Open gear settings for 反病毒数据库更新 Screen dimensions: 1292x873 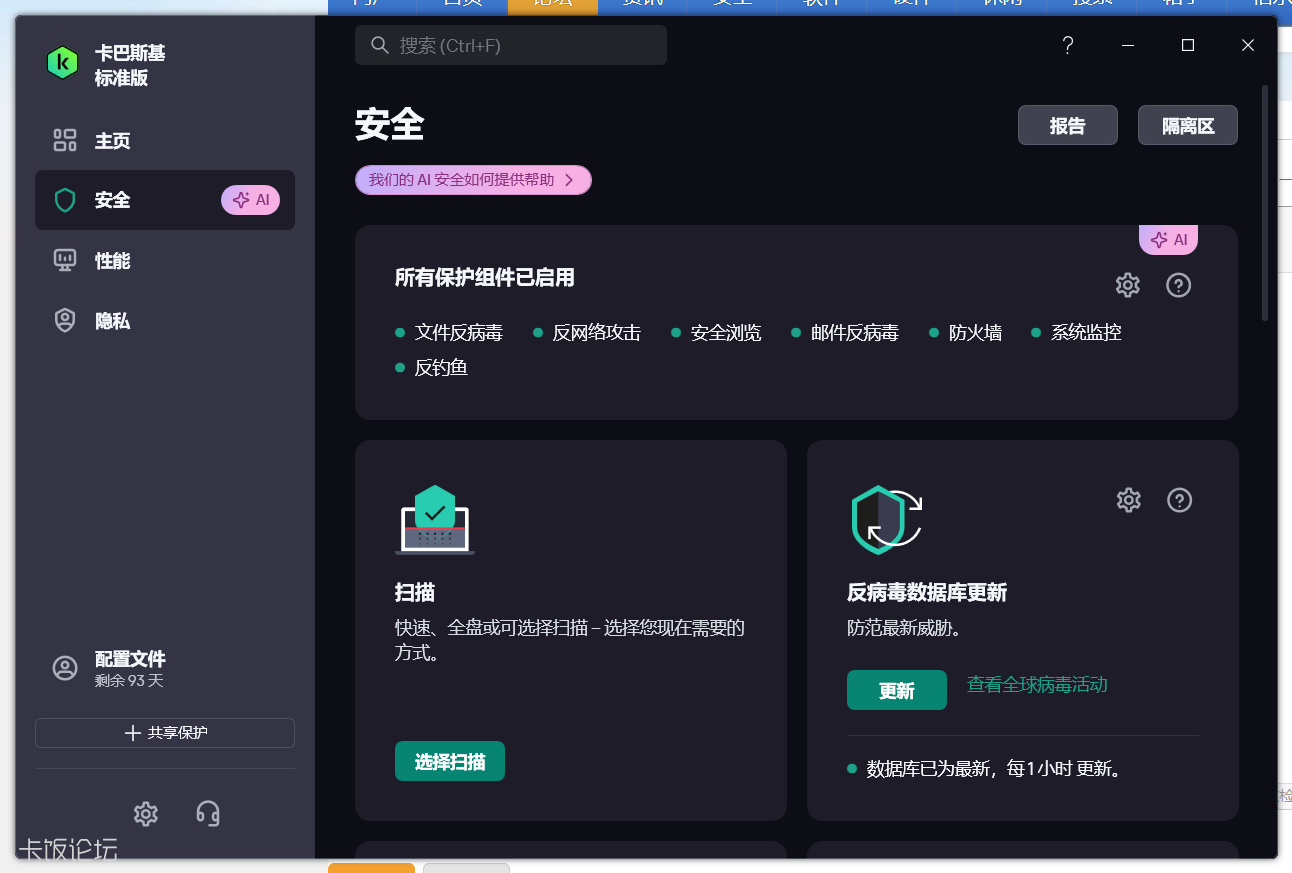pyautogui.click(x=1129, y=500)
